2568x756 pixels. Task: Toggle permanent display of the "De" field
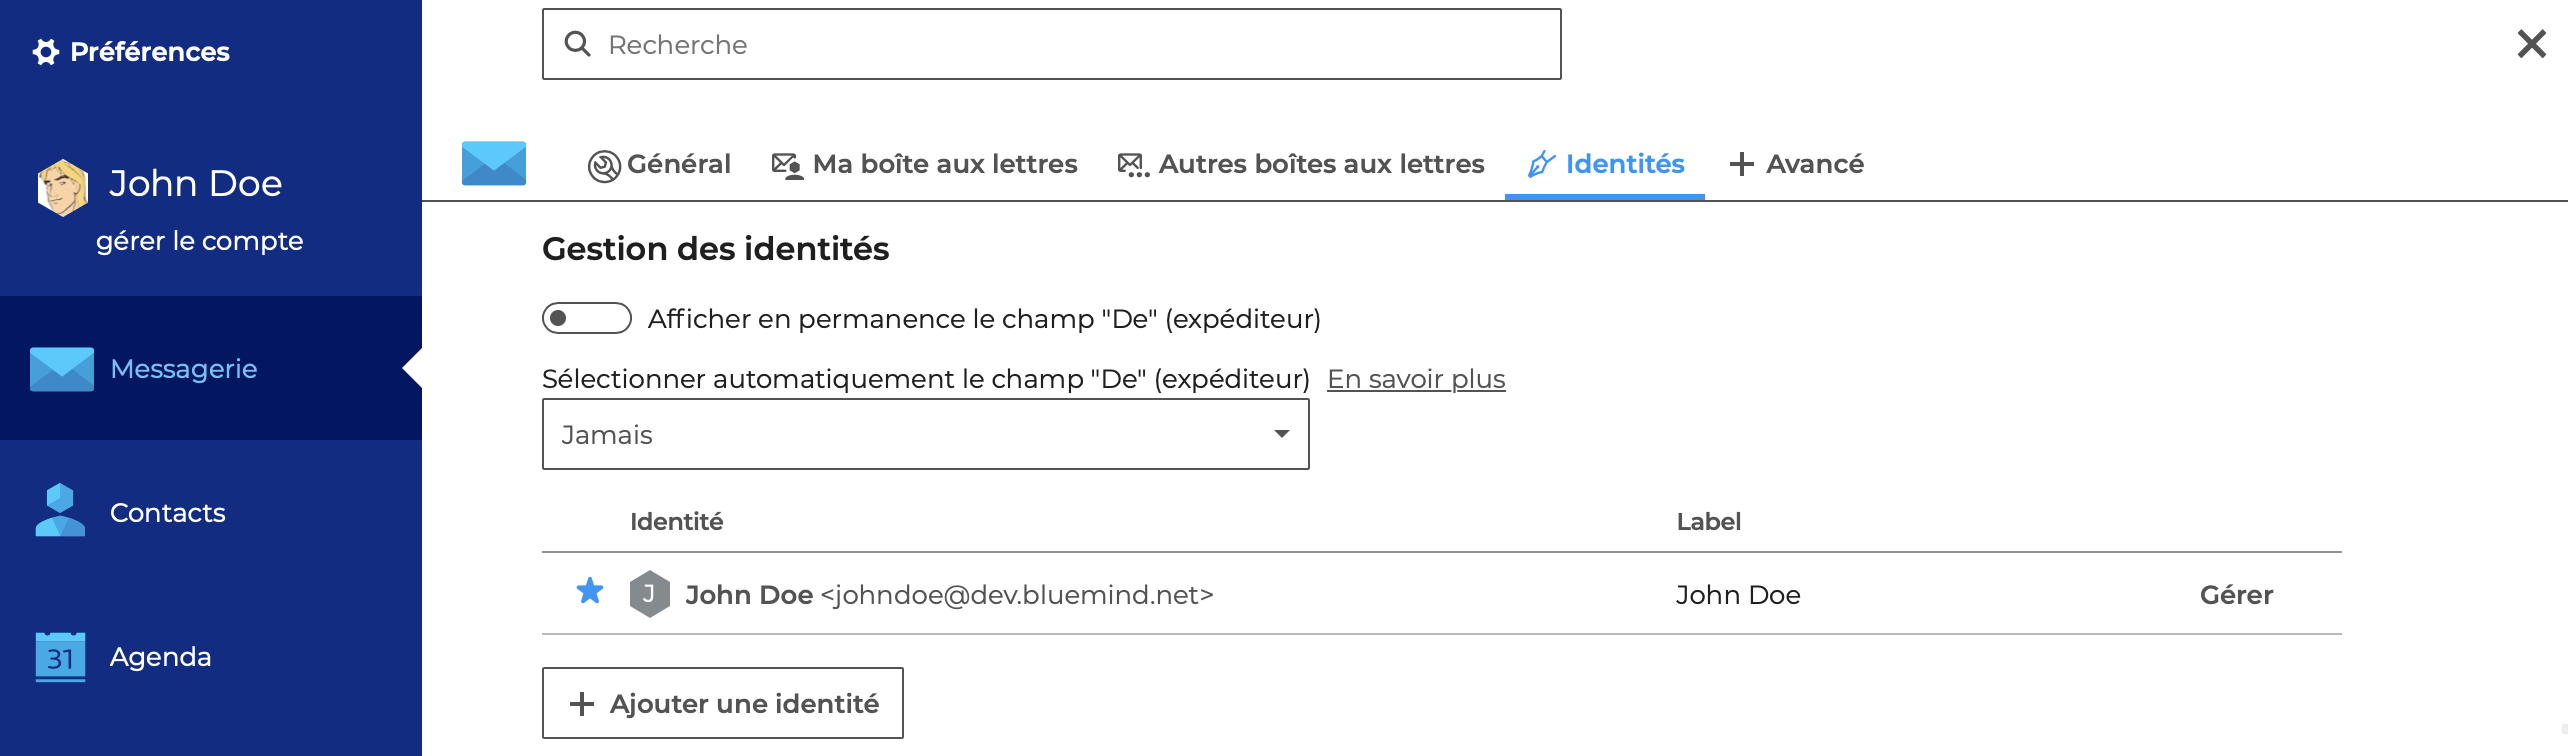pos(587,318)
